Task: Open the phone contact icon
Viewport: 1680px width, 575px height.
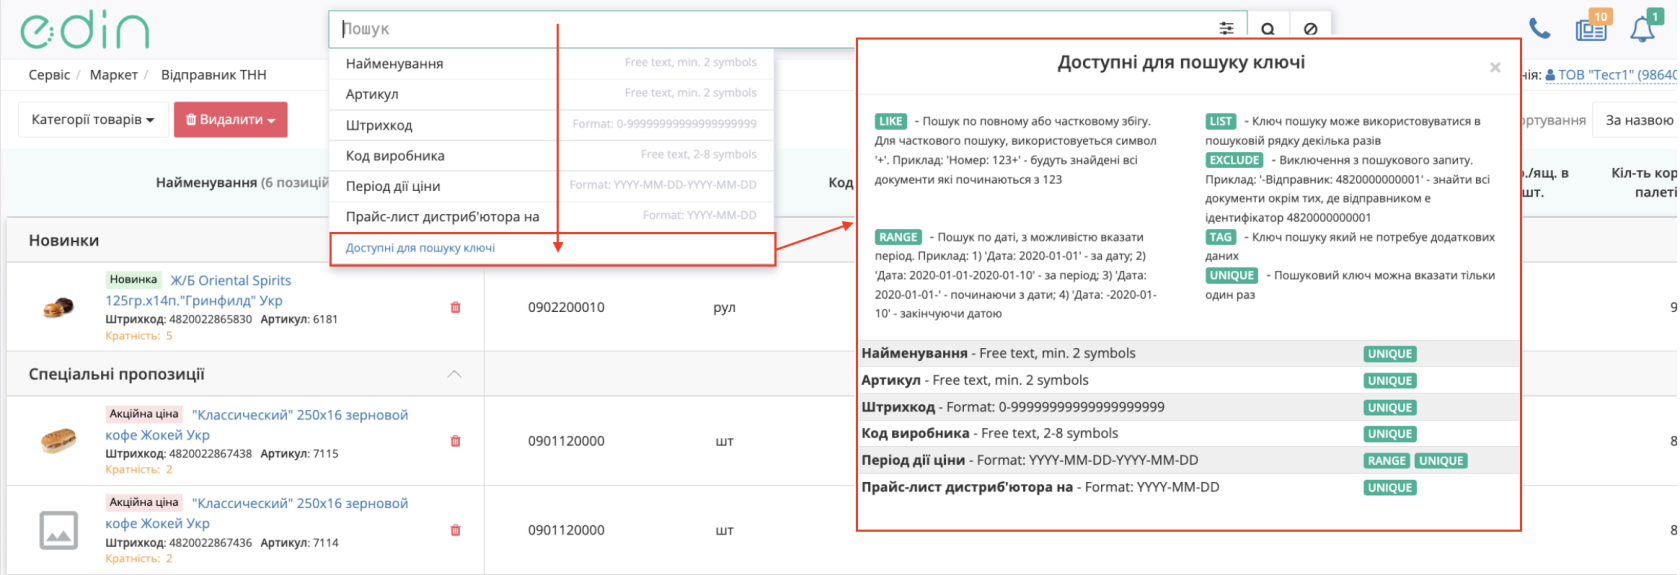Action: 1540,29
